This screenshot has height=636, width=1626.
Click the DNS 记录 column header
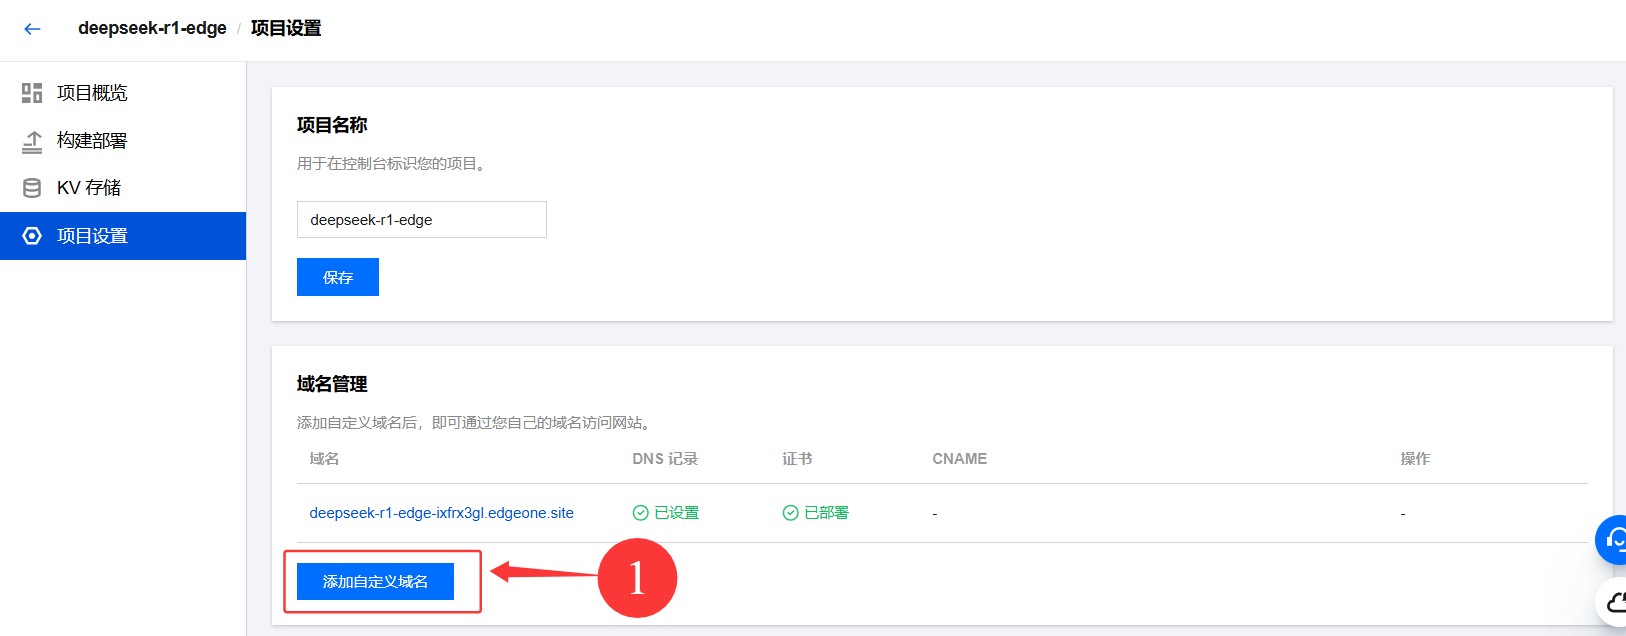(665, 459)
